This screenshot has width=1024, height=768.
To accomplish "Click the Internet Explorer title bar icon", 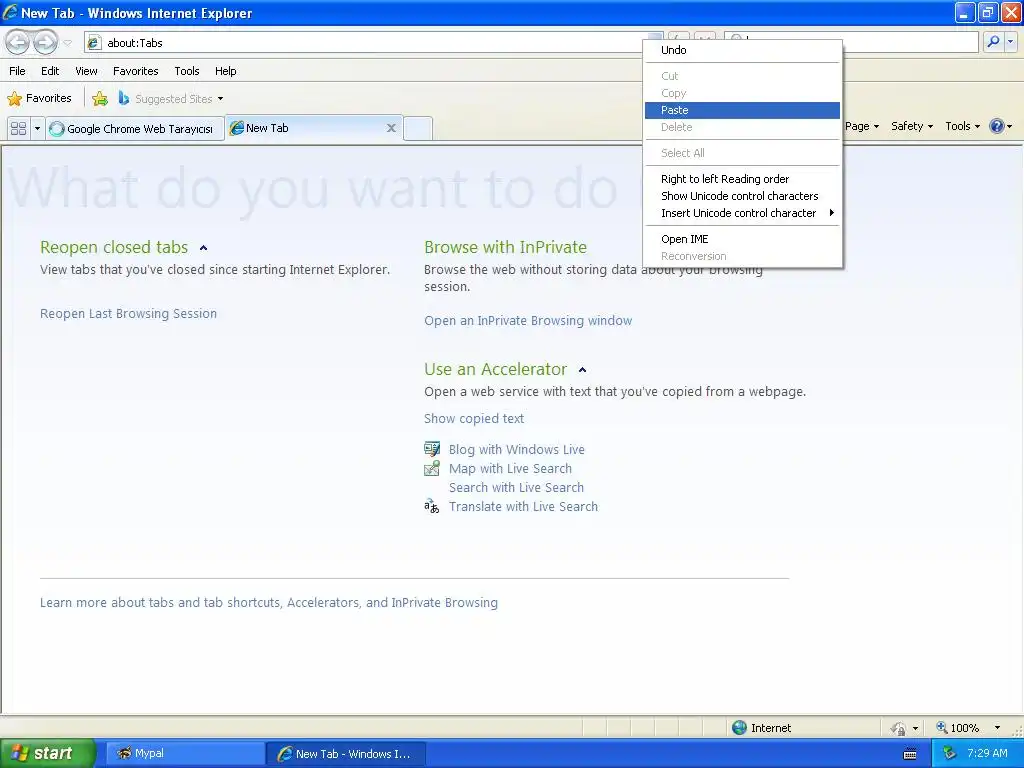I will click(10, 12).
